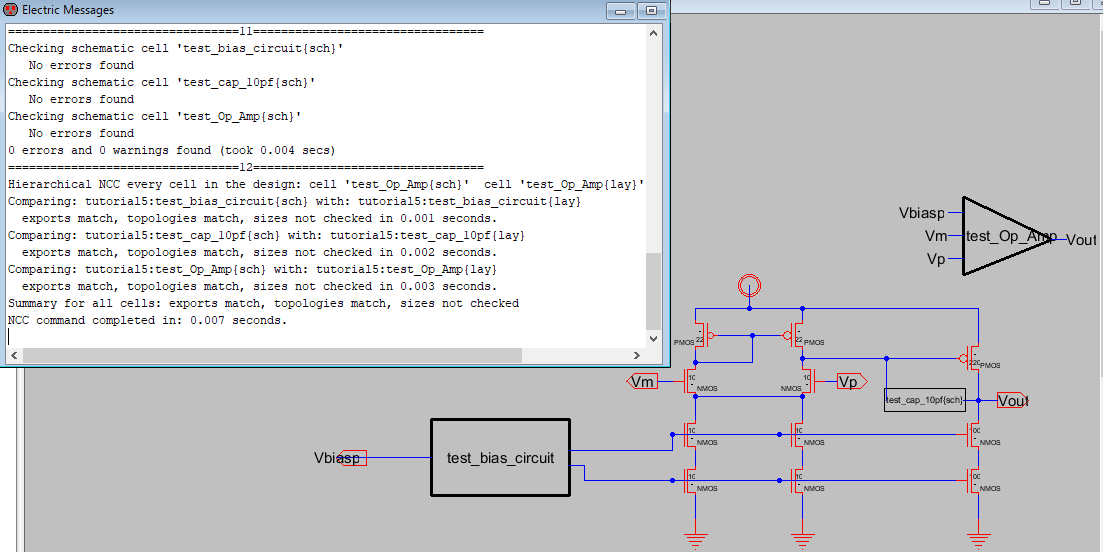
Task: Select the rightmost ground symbol
Action: click(979, 538)
